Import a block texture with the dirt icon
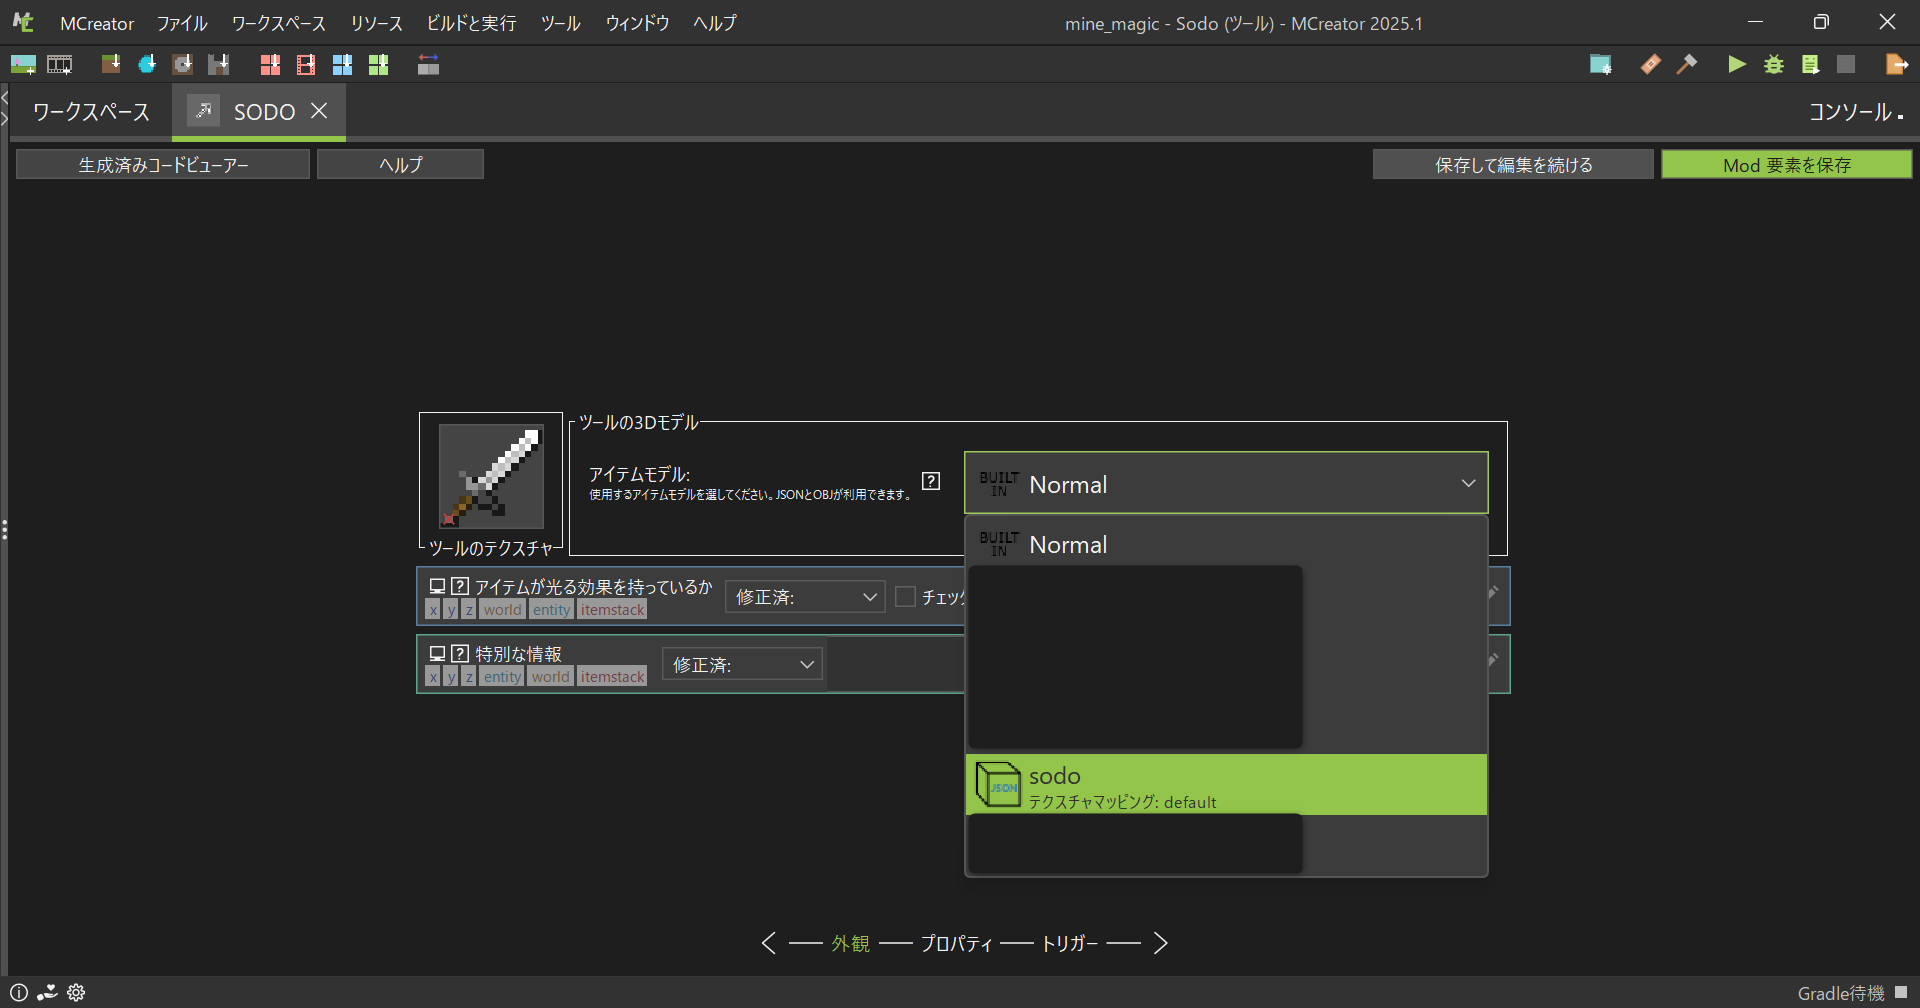Viewport: 1920px width, 1008px height. coord(110,64)
